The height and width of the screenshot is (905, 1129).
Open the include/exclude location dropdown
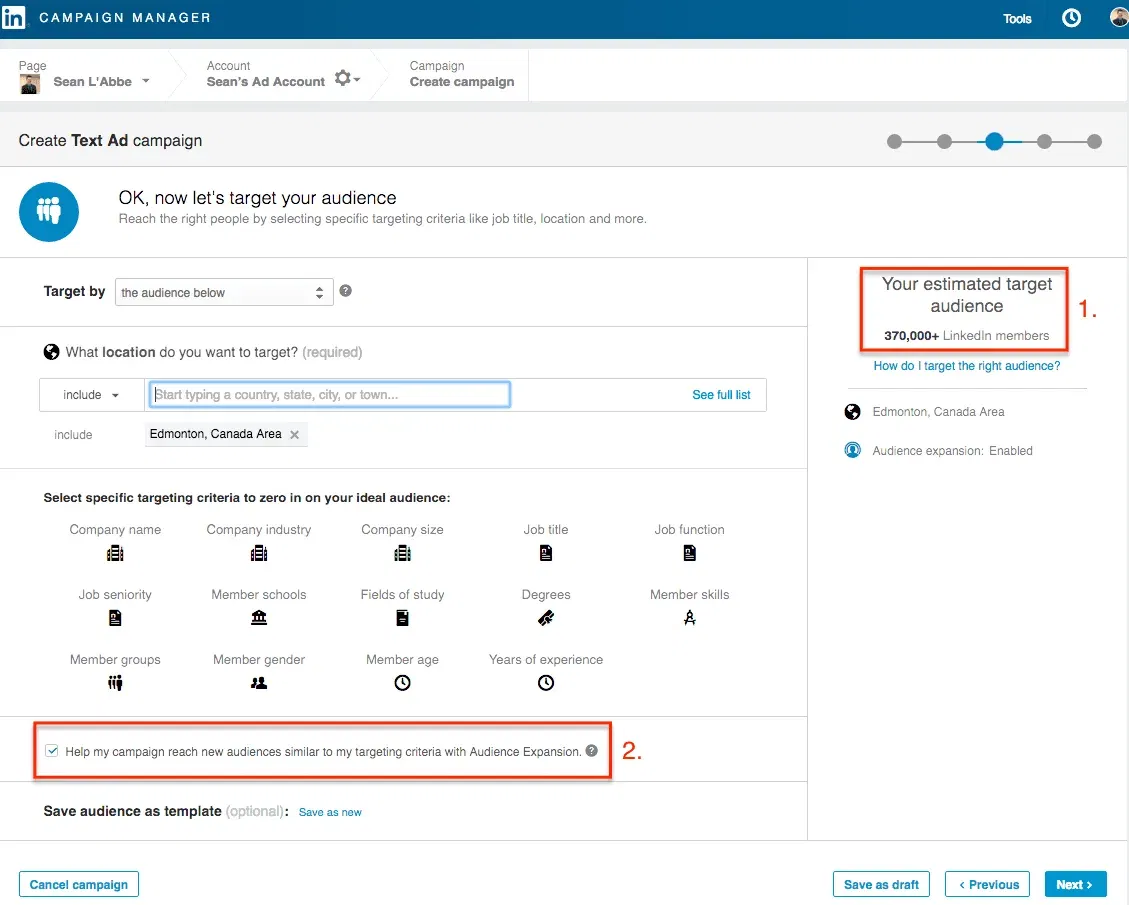coord(90,394)
